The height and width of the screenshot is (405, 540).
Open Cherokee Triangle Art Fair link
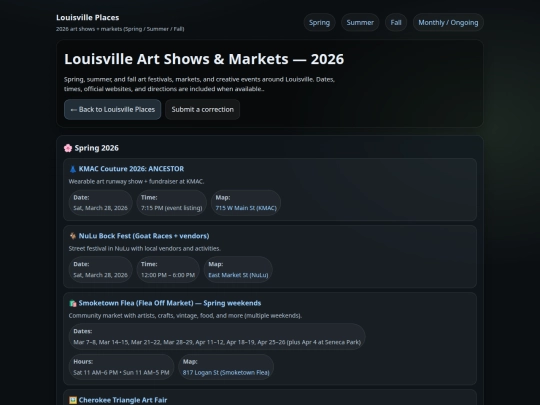[123, 400]
